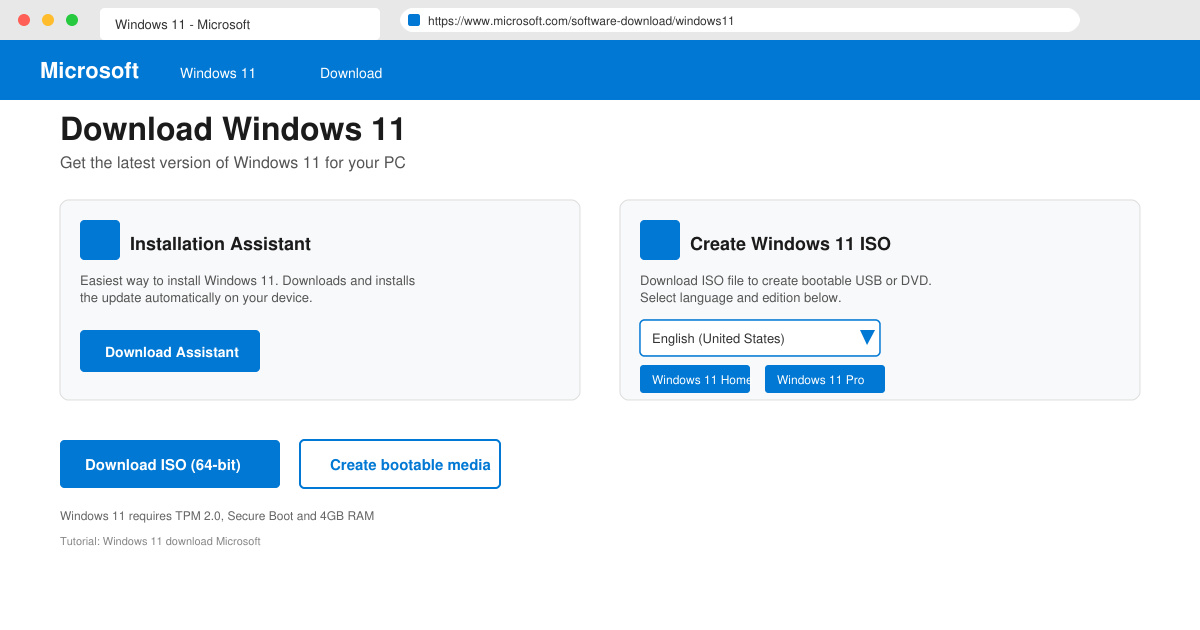Click the Tutorial: Windows 11 download Microsoft text
Viewport: 1200px width, 630px height.
point(160,541)
